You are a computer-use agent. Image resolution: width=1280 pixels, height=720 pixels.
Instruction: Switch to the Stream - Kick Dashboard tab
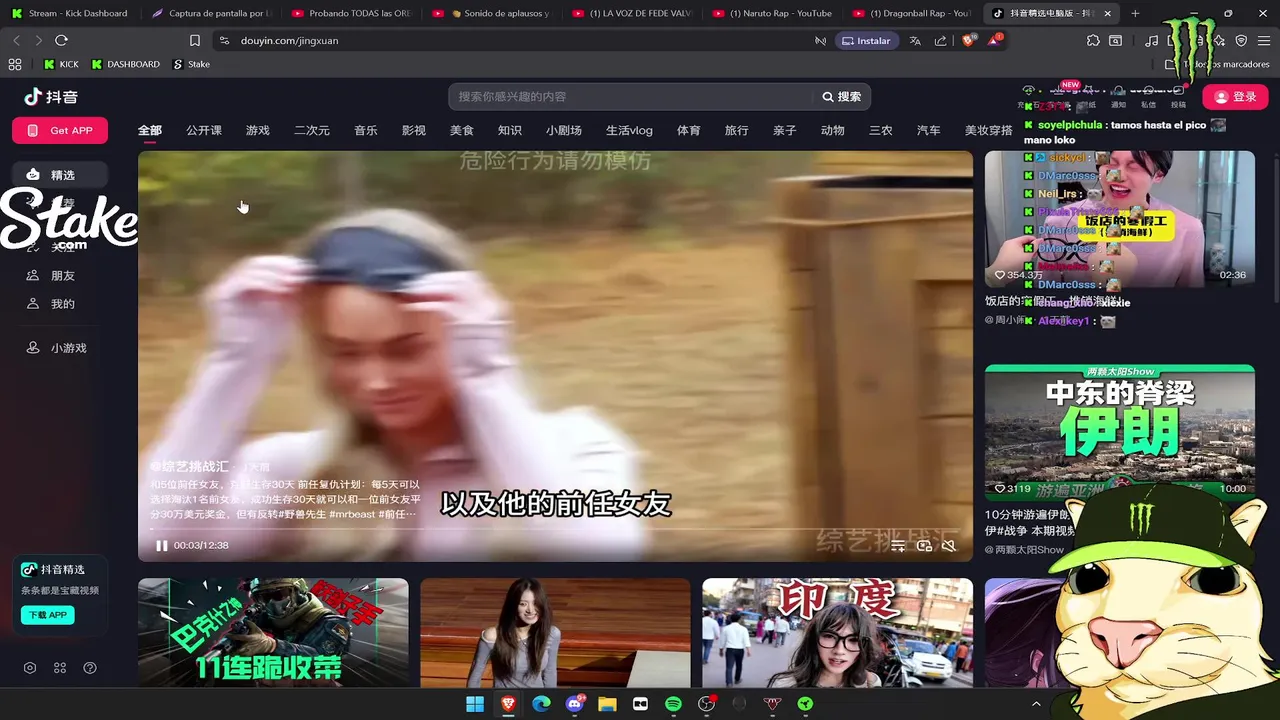point(70,13)
